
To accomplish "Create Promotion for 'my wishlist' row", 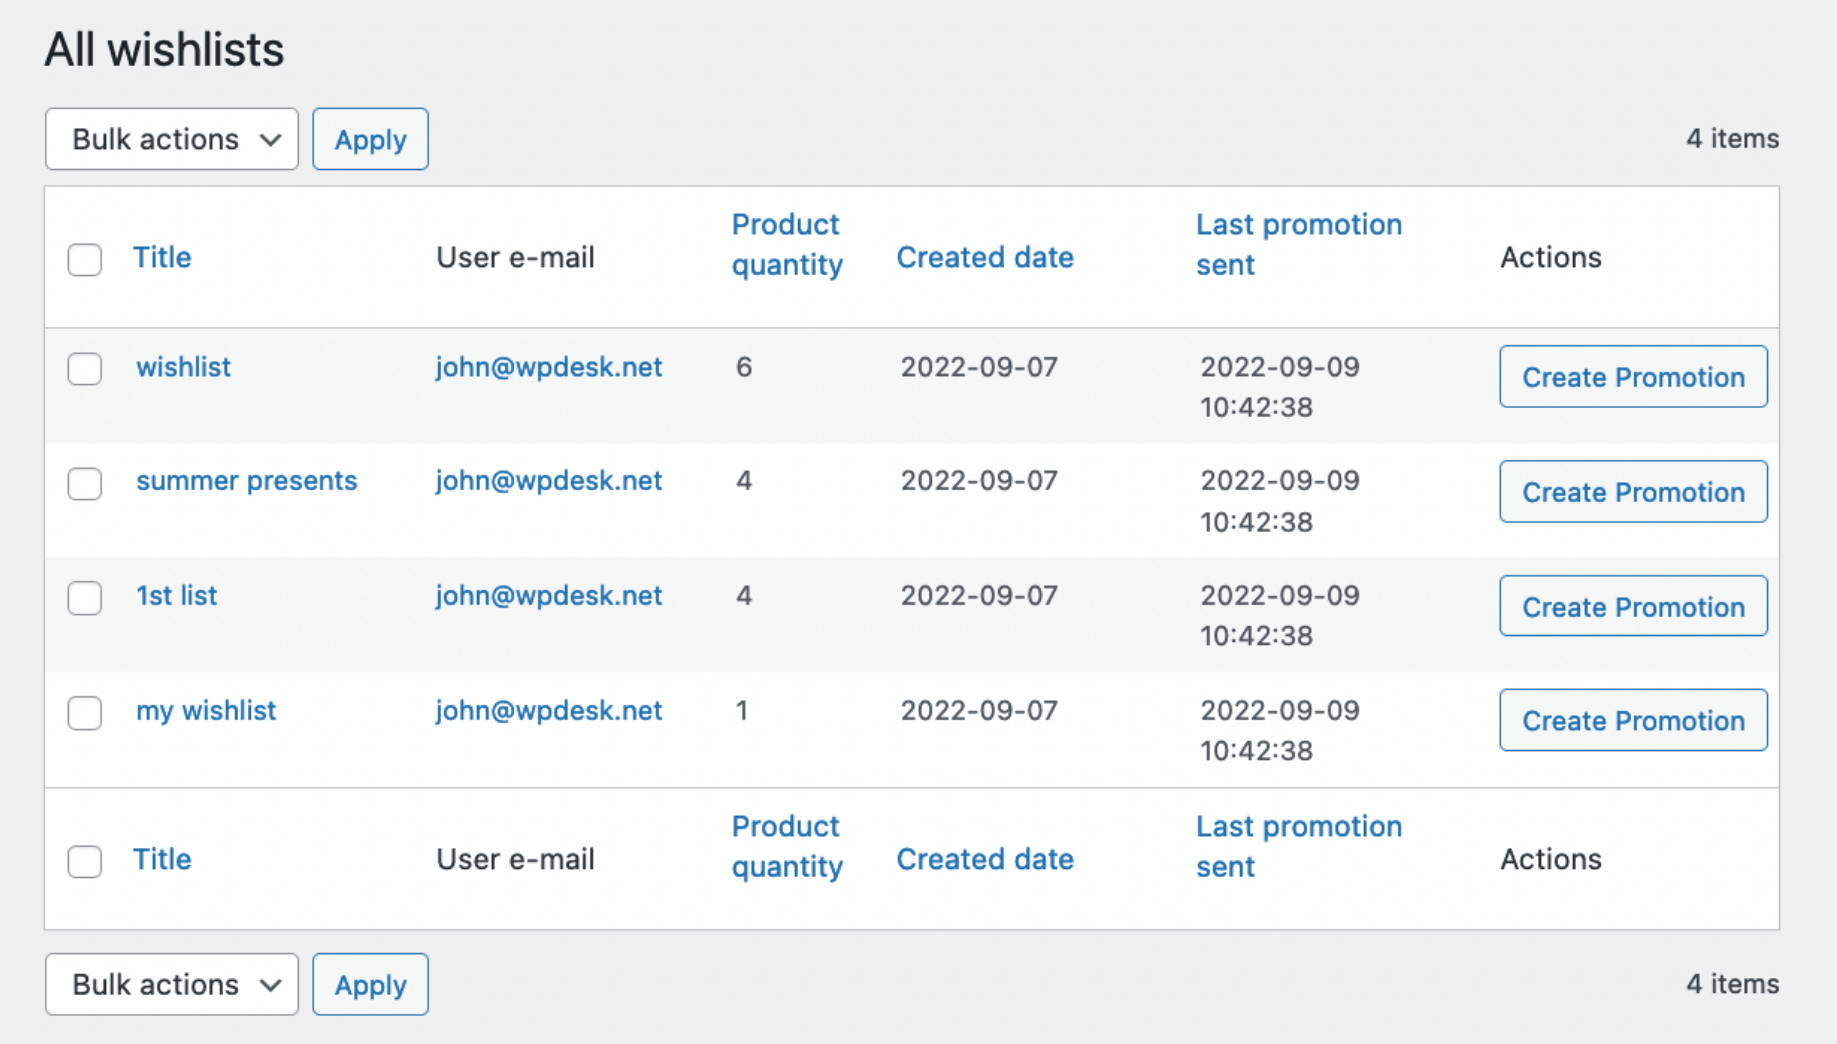I will point(1632,720).
